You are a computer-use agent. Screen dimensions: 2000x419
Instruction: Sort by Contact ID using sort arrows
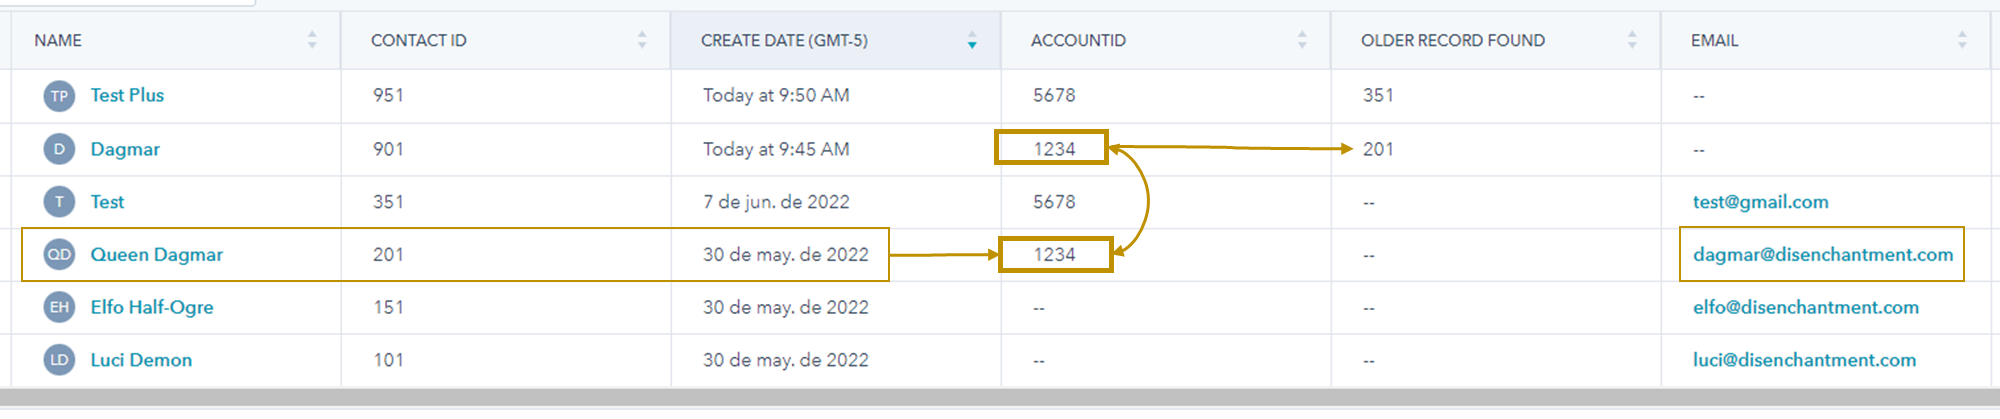click(x=642, y=40)
